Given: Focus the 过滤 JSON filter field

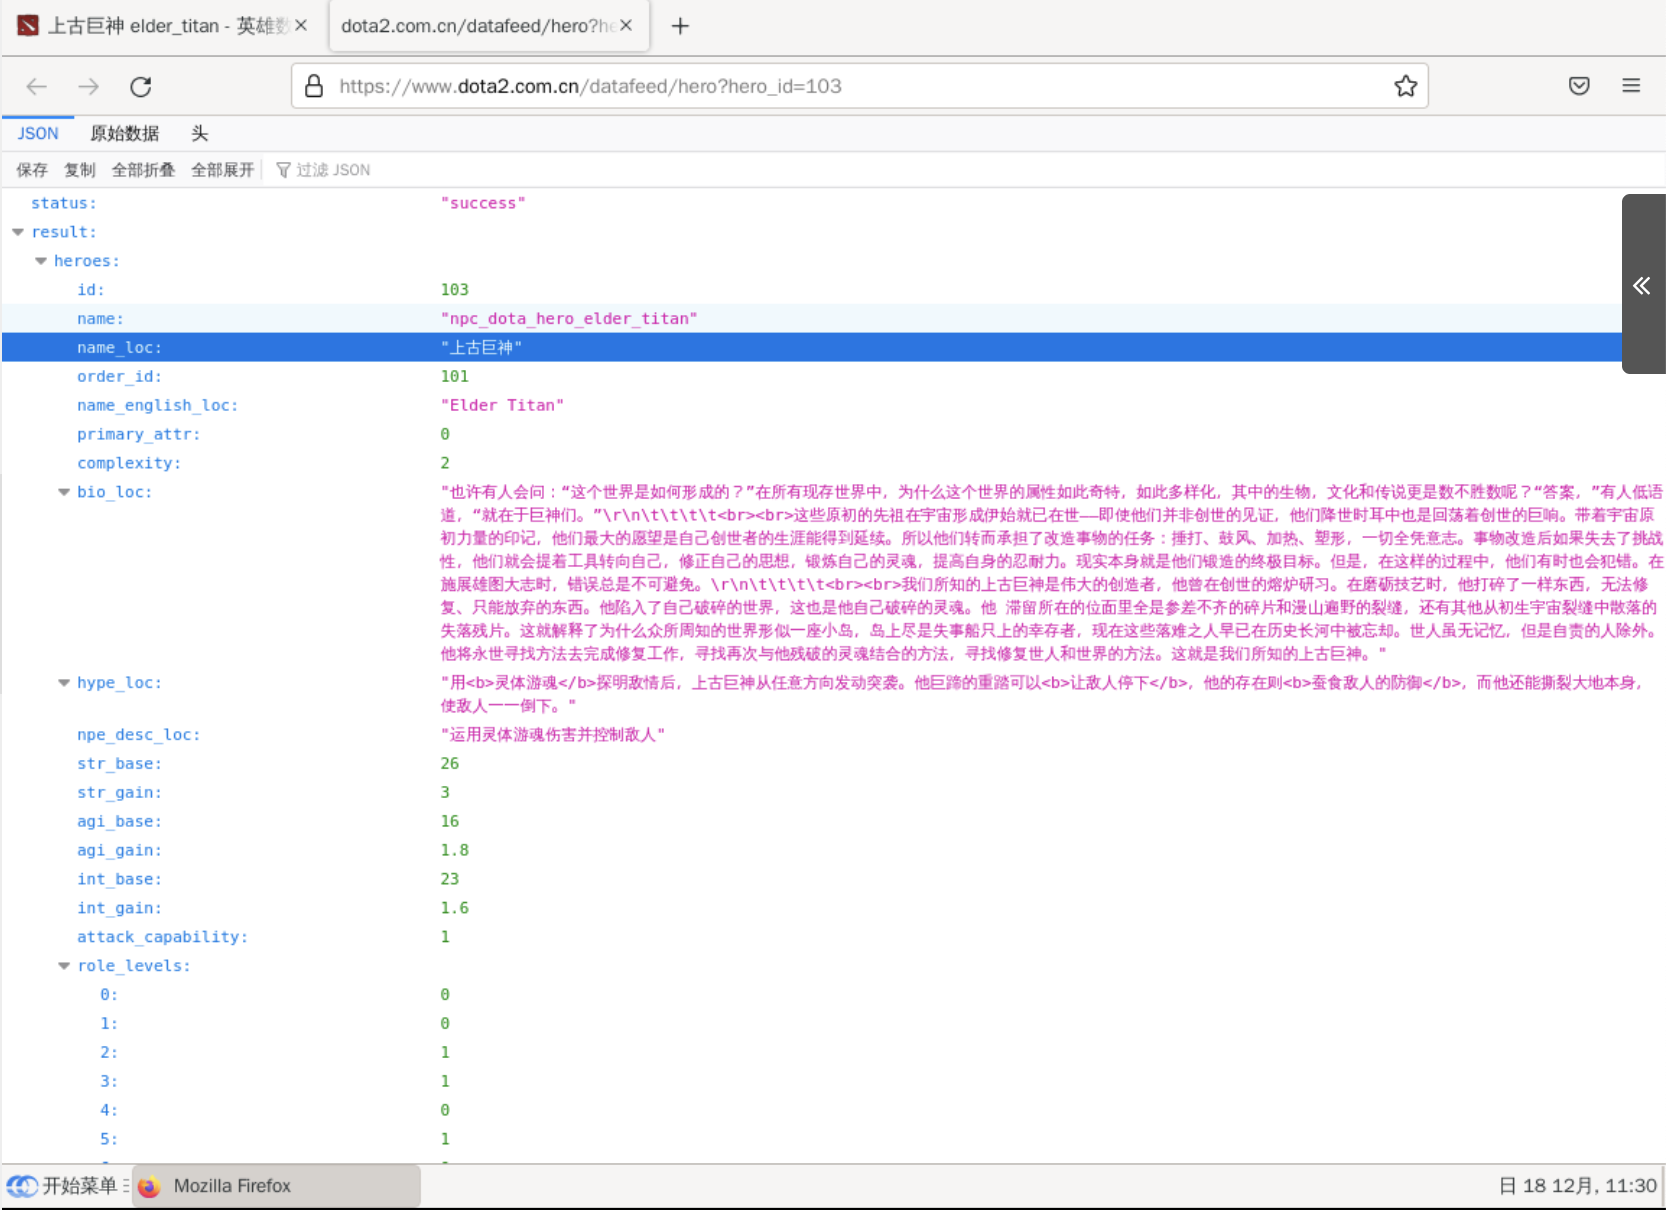Looking at the screenshot, I should 334,170.
